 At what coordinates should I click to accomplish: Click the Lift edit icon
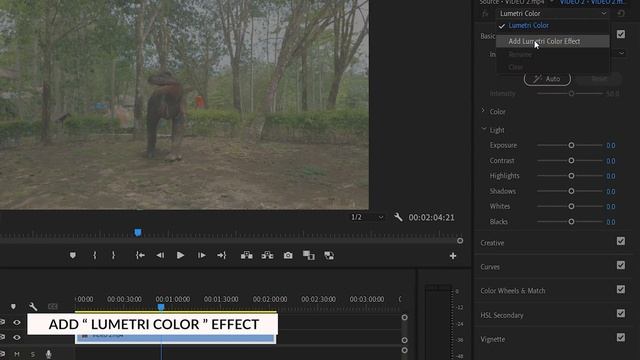pyautogui.click(x=247, y=256)
